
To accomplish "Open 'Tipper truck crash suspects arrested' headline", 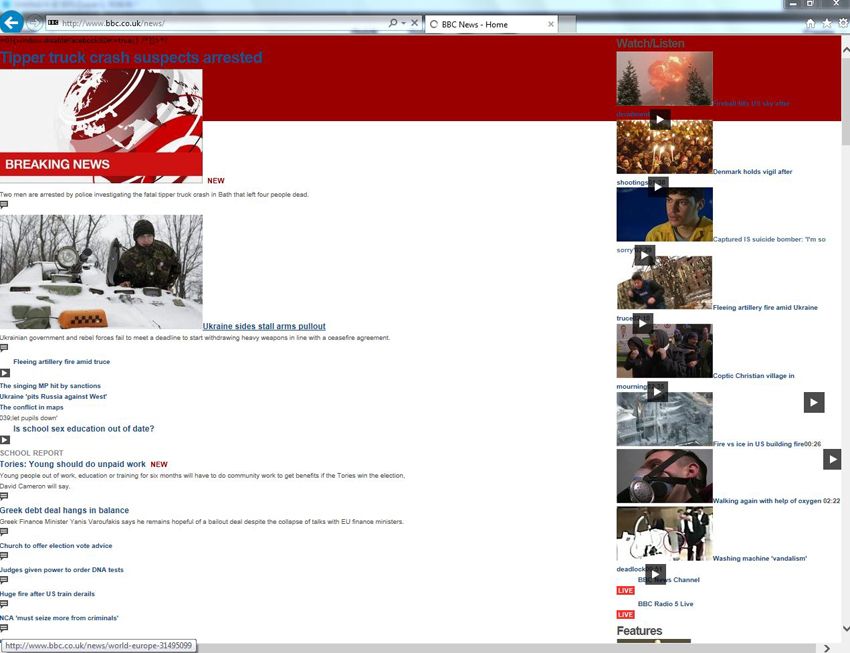I will pos(131,58).
